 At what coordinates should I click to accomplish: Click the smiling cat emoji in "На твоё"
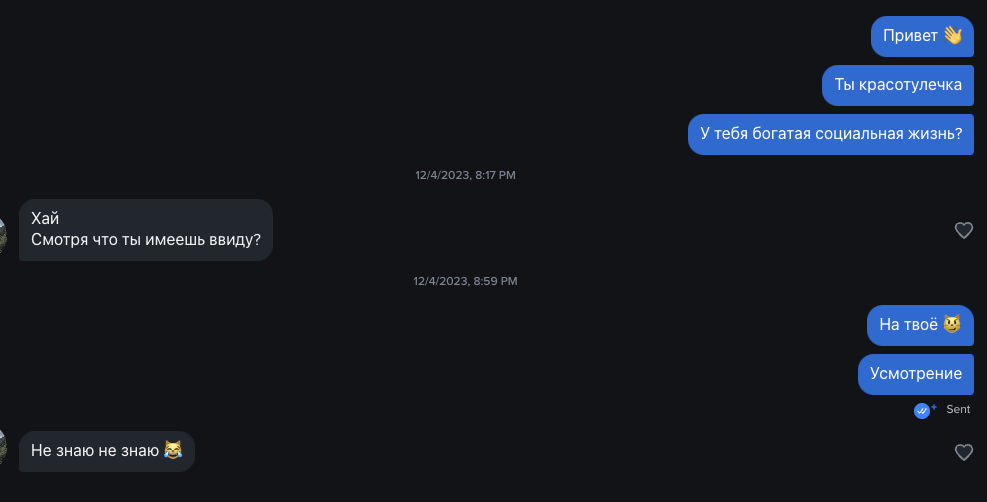pyautogui.click(x=952, y=324)
